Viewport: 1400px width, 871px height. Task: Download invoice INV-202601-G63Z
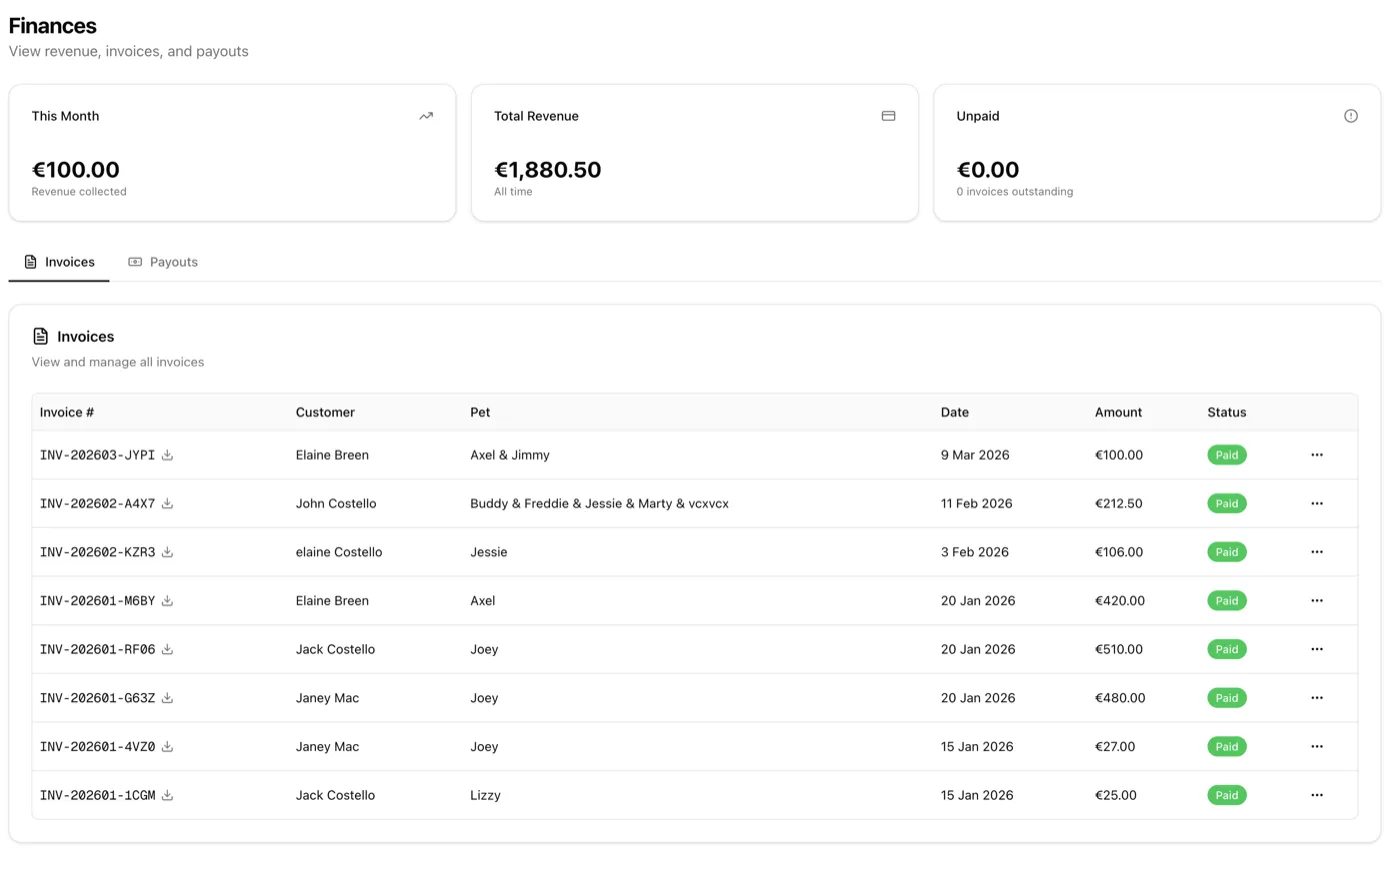[167, 698]
